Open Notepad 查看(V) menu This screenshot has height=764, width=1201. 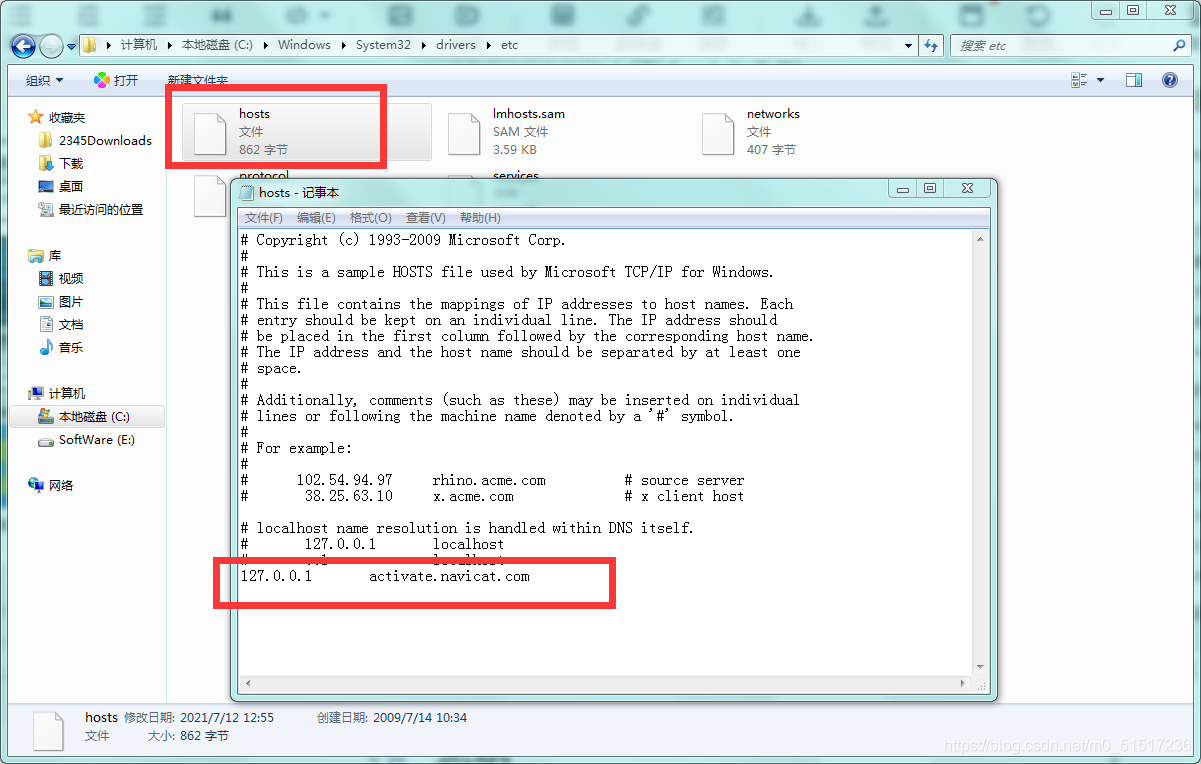tap(425, 217)
